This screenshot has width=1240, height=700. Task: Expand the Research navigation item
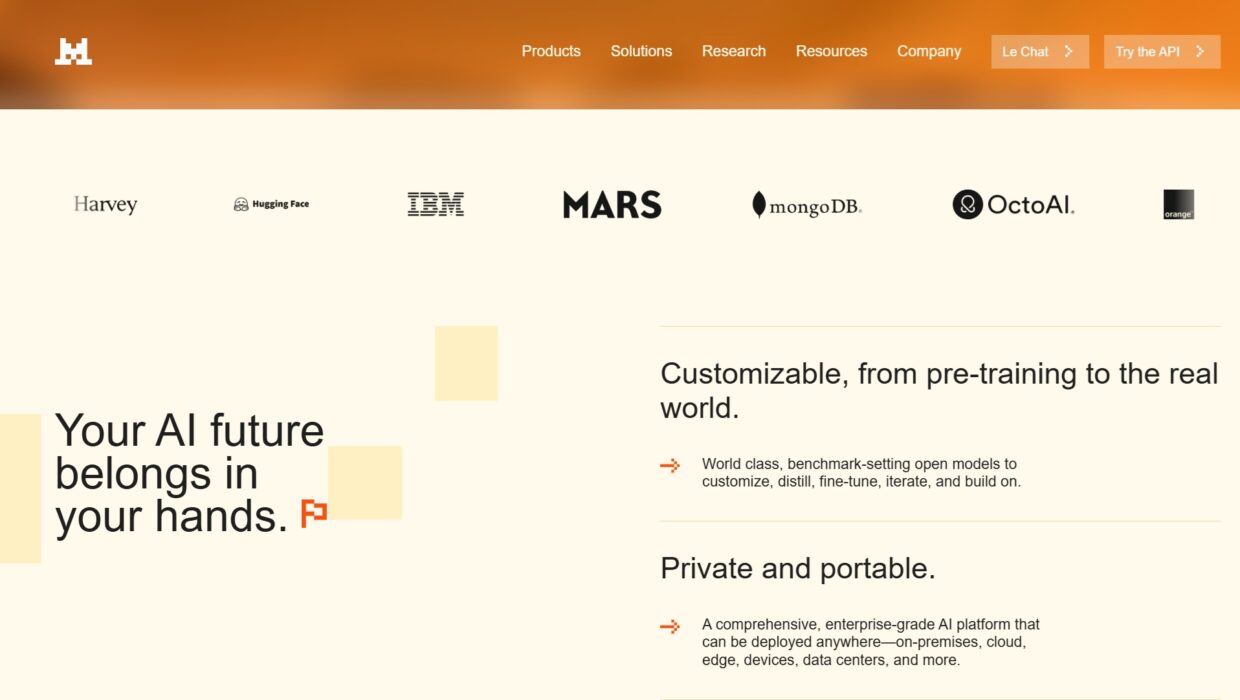[734, 51]
